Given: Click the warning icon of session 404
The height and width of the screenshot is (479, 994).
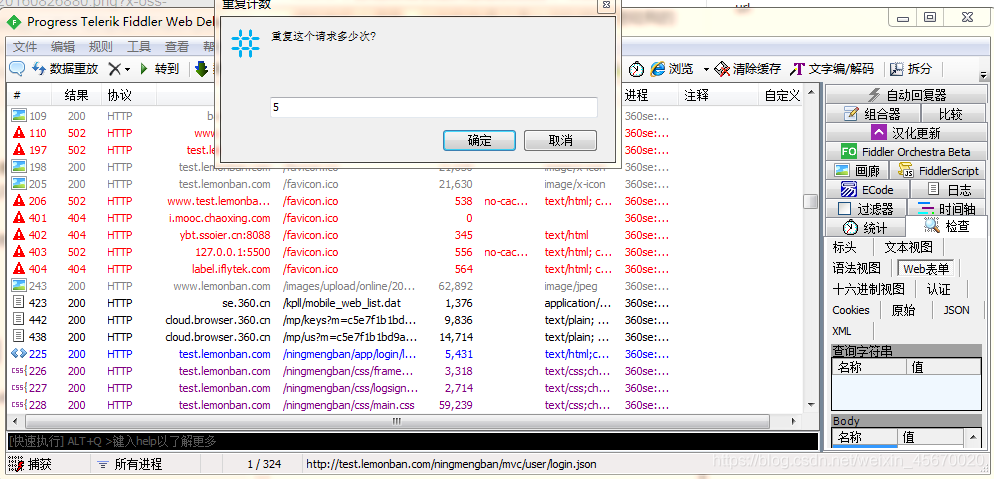Looking at the screenshot, I should pyautogui.click(x=19, y=269).
